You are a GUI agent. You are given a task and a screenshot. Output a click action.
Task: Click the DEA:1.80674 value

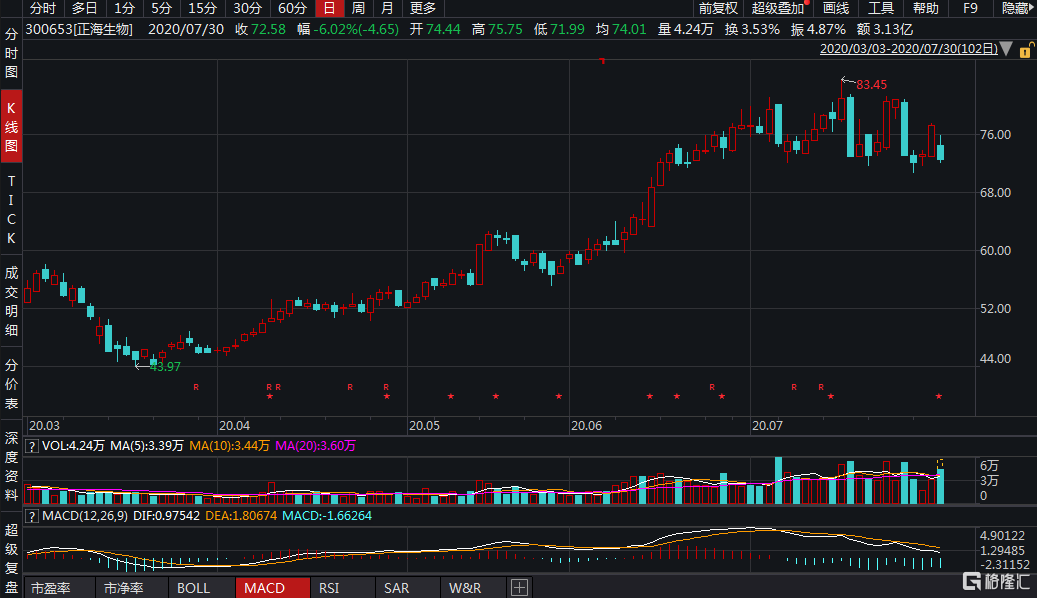(x=241, y=516)
